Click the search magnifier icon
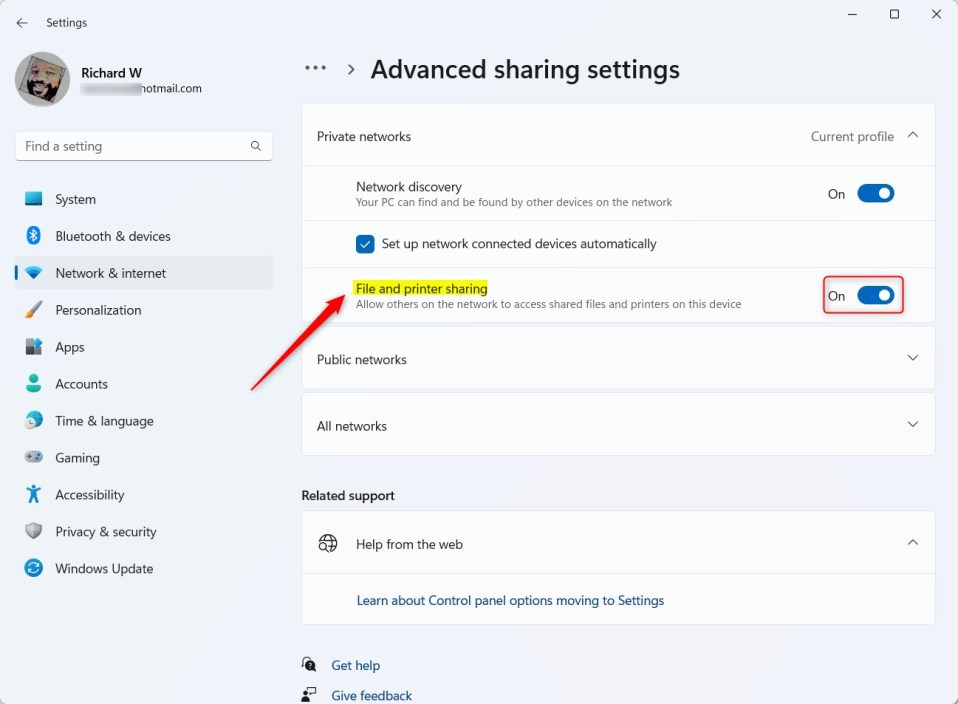Screen dimensions: 958x704 coord(256,146)
